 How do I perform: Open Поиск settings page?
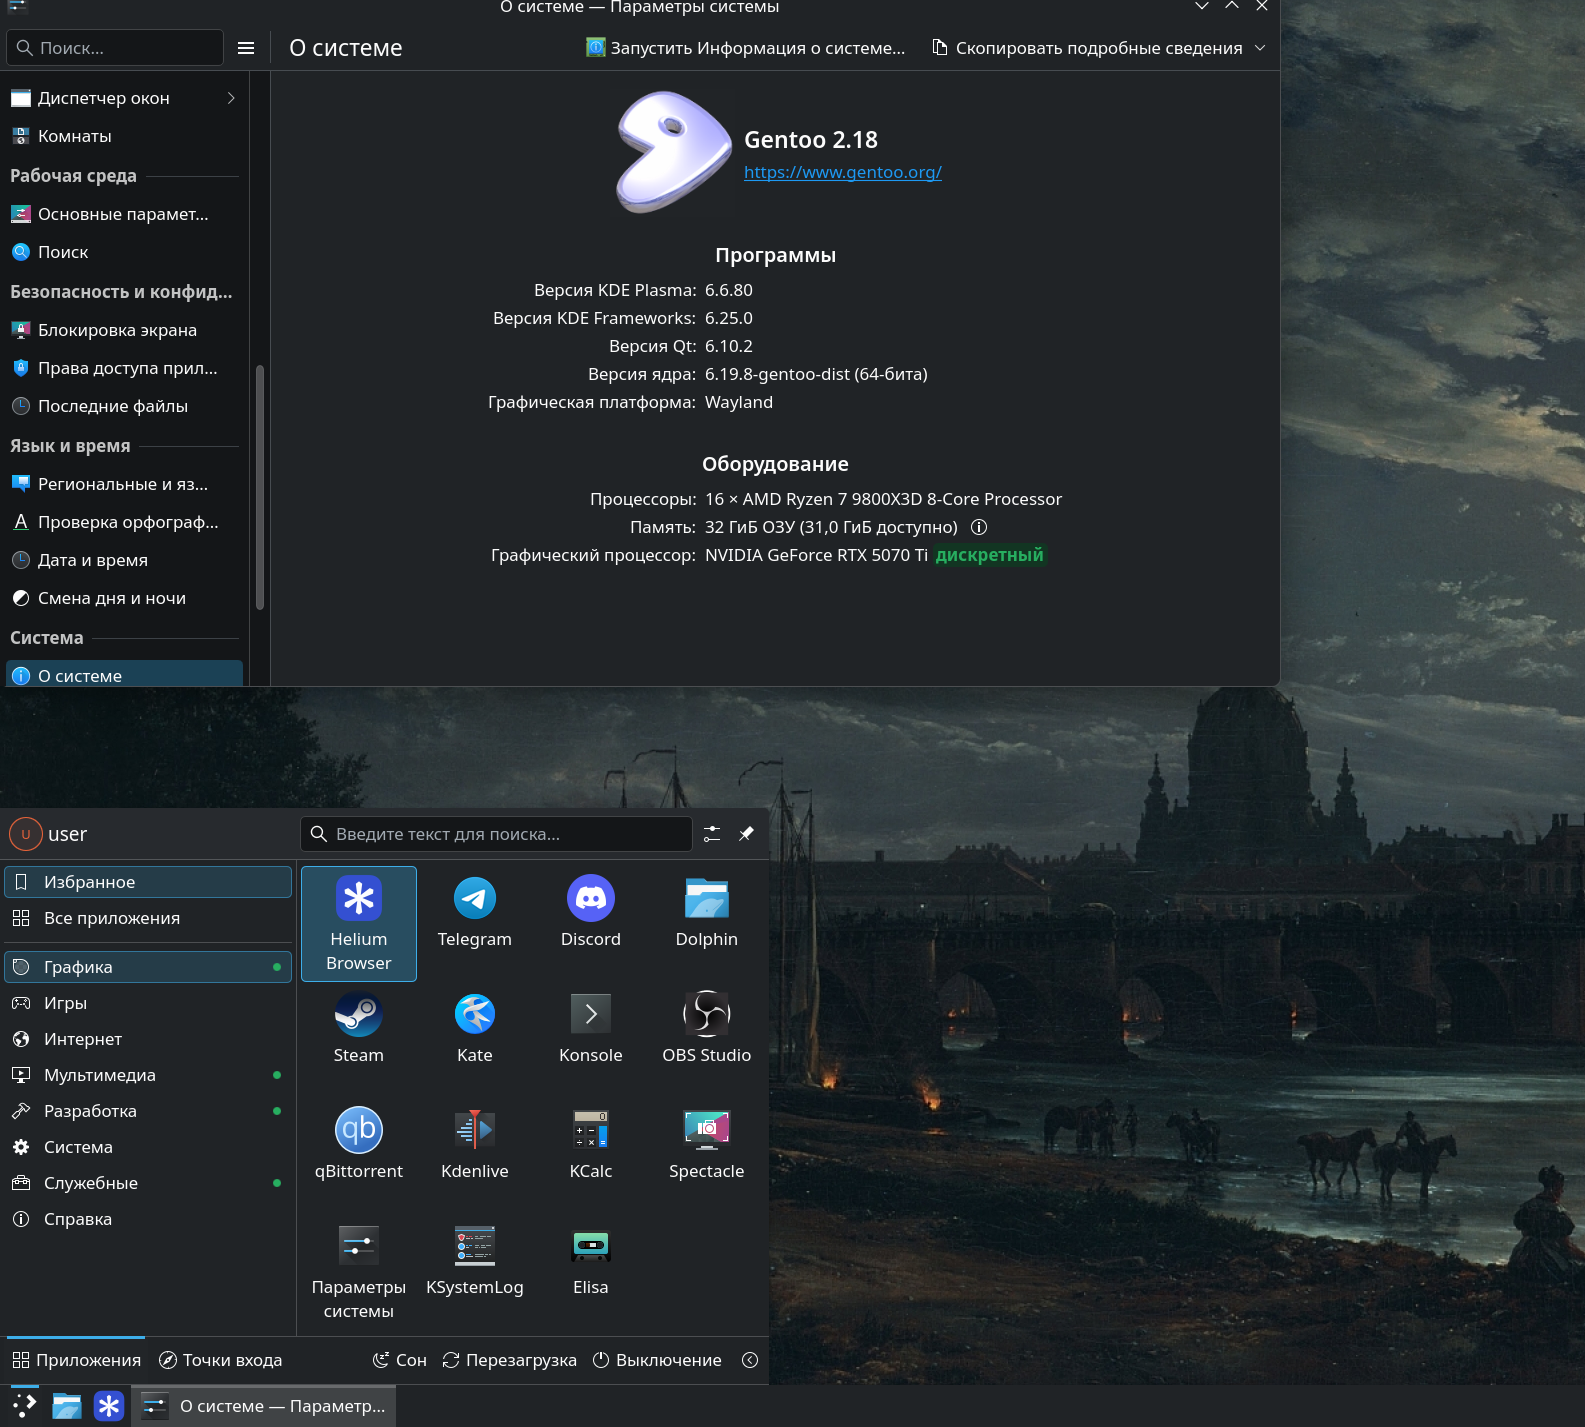click(x=124, y=252)
